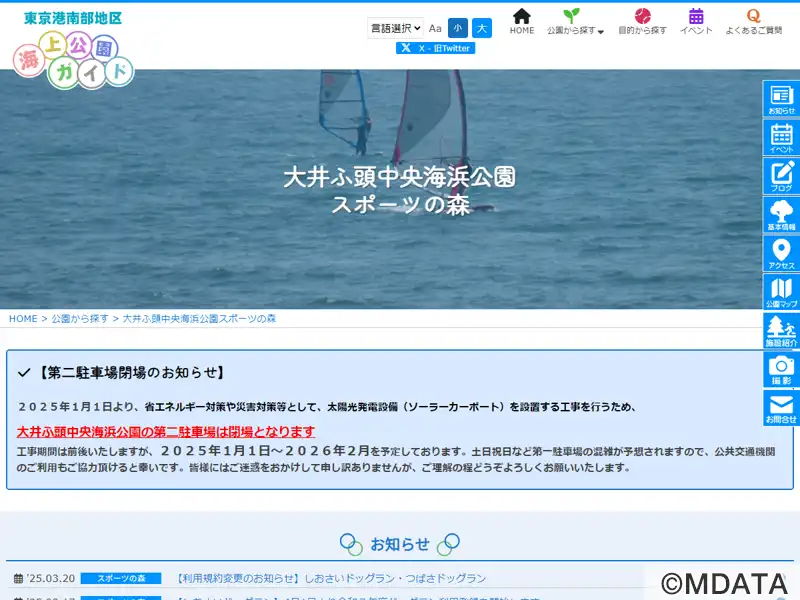Open 公園マップ sidebar map icon

pos(781,292)
